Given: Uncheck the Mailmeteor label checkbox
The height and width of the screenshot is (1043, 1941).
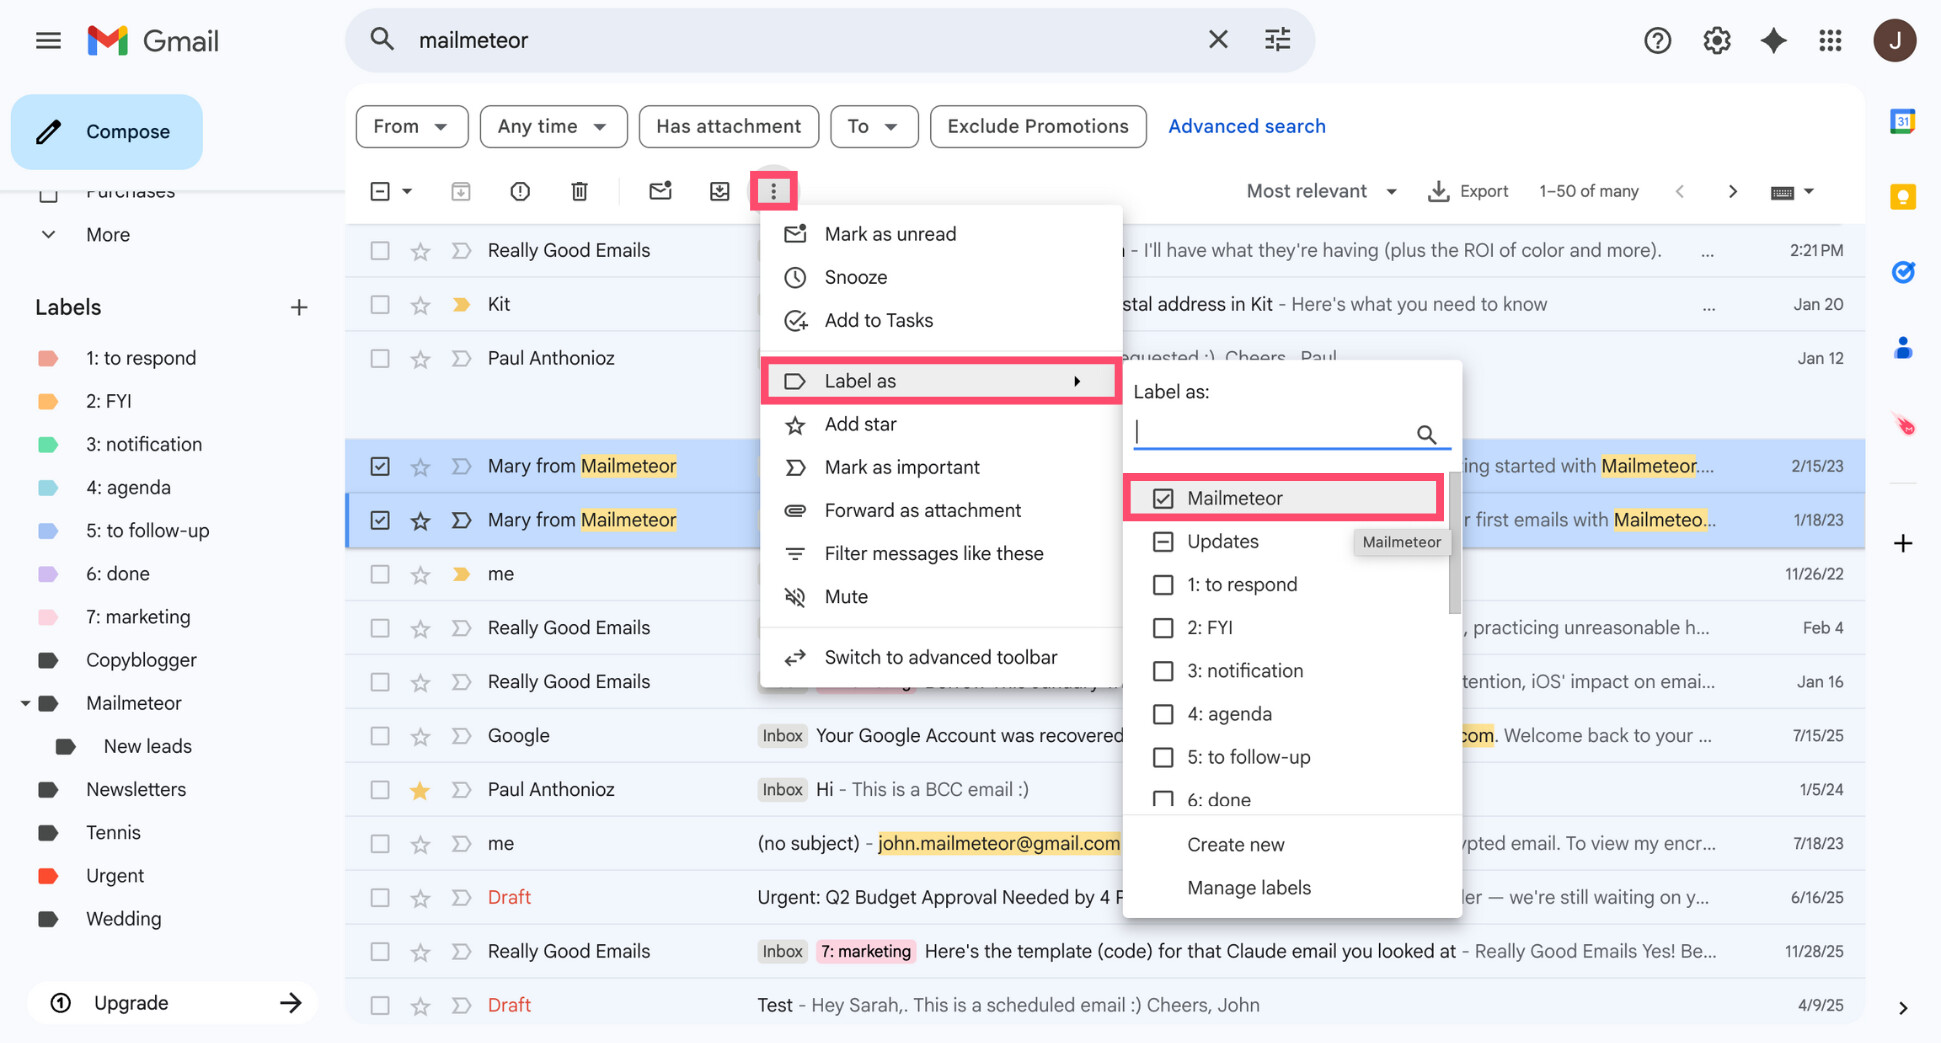Looking at the screenshot, I should (x=1162, y=497).
